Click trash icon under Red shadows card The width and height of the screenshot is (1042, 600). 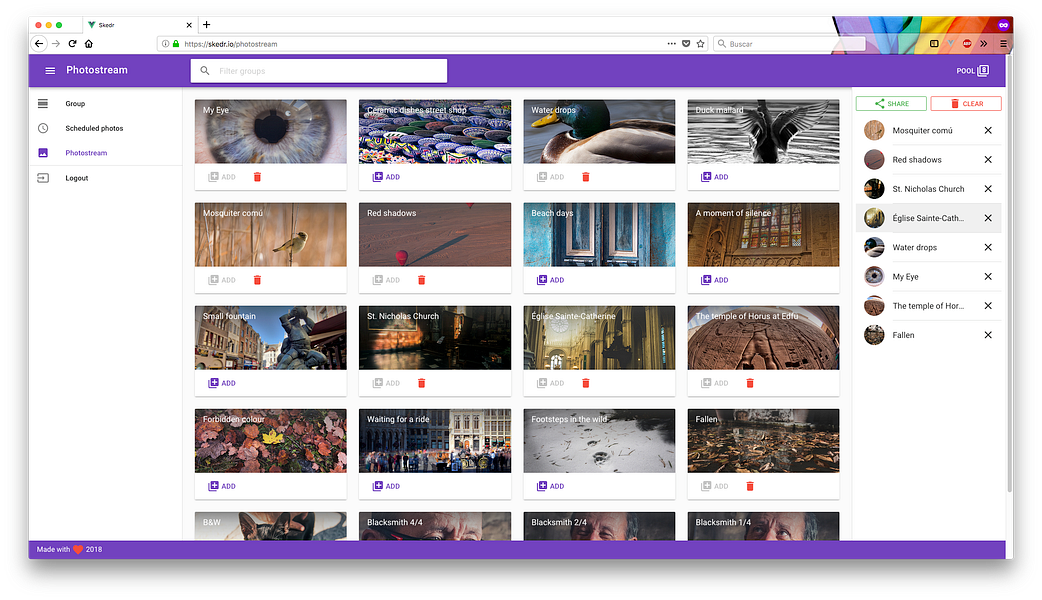tap(421, 280)
